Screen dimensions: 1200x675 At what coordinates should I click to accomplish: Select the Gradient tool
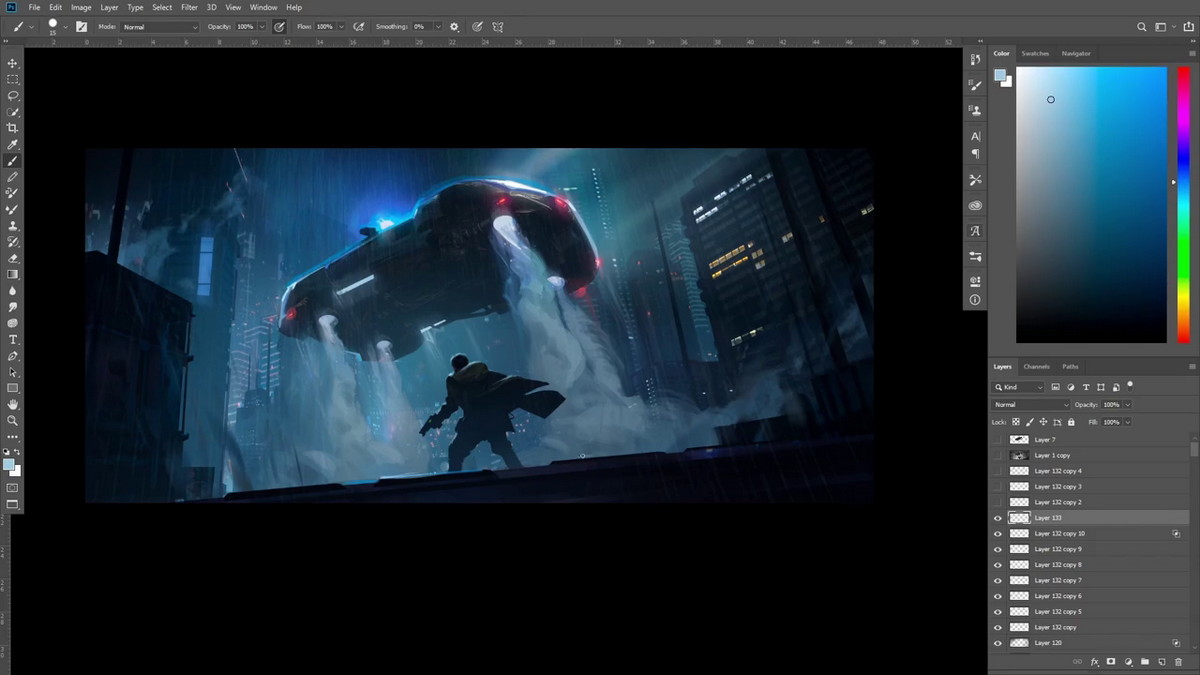(13, 274)
